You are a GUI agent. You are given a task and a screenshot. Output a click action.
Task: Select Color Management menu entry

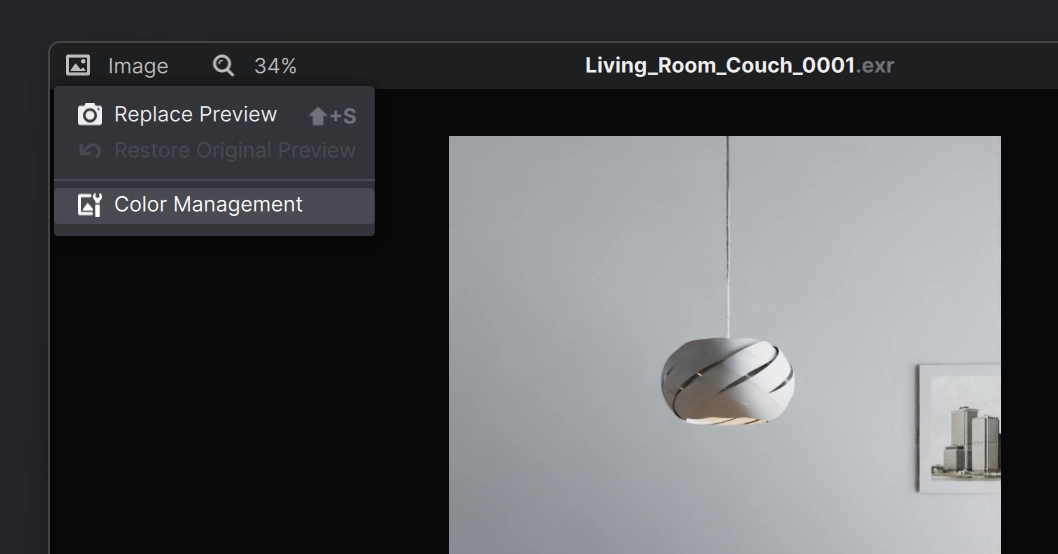pos(215,205)
